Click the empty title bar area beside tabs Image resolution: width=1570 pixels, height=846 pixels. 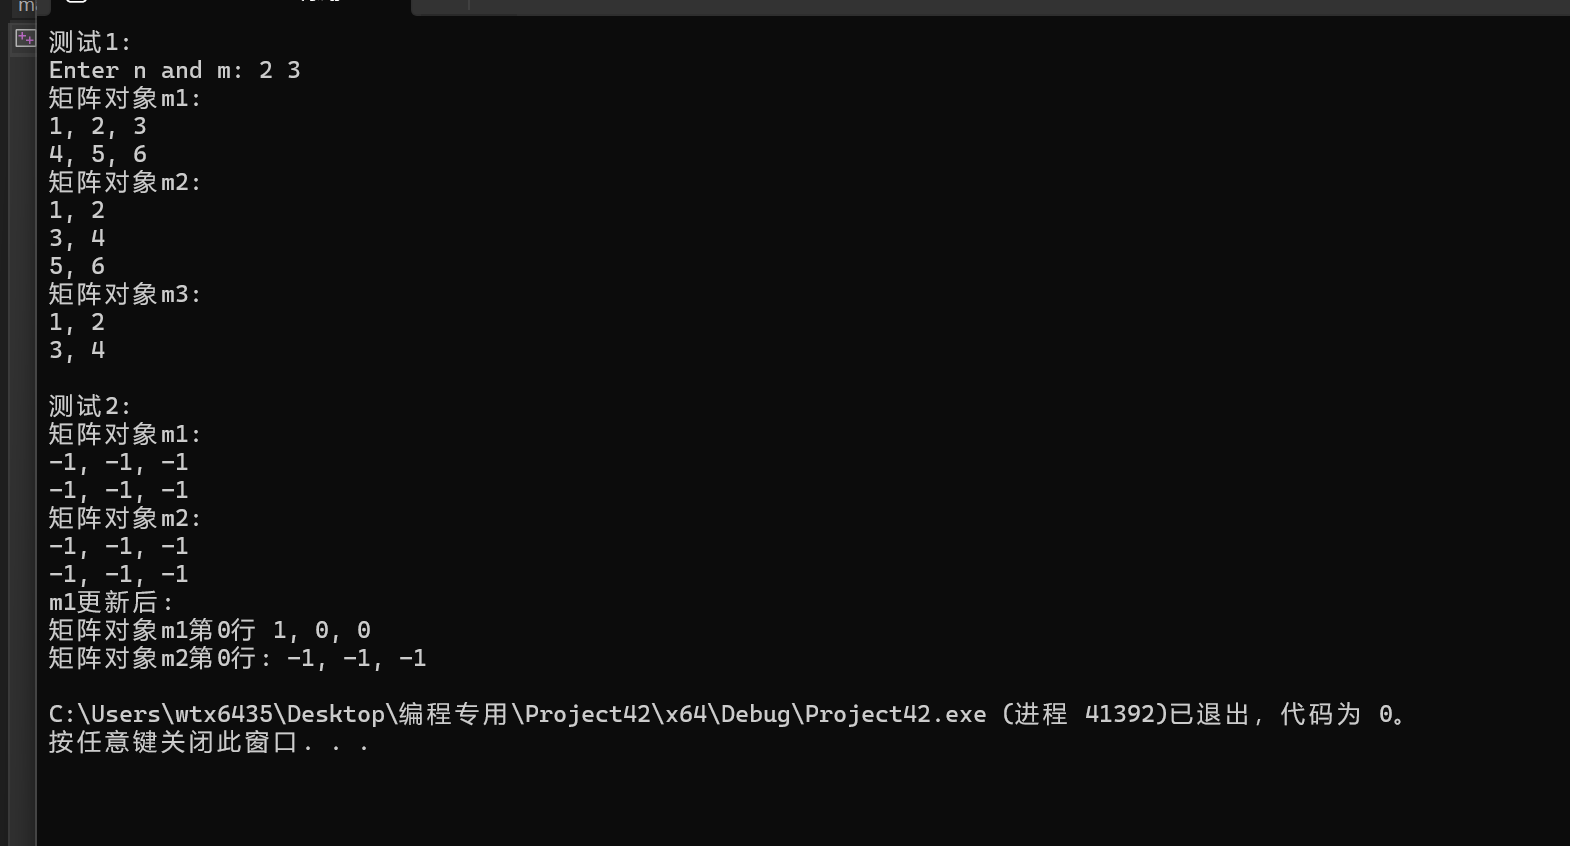click(x=1020, y=6)
